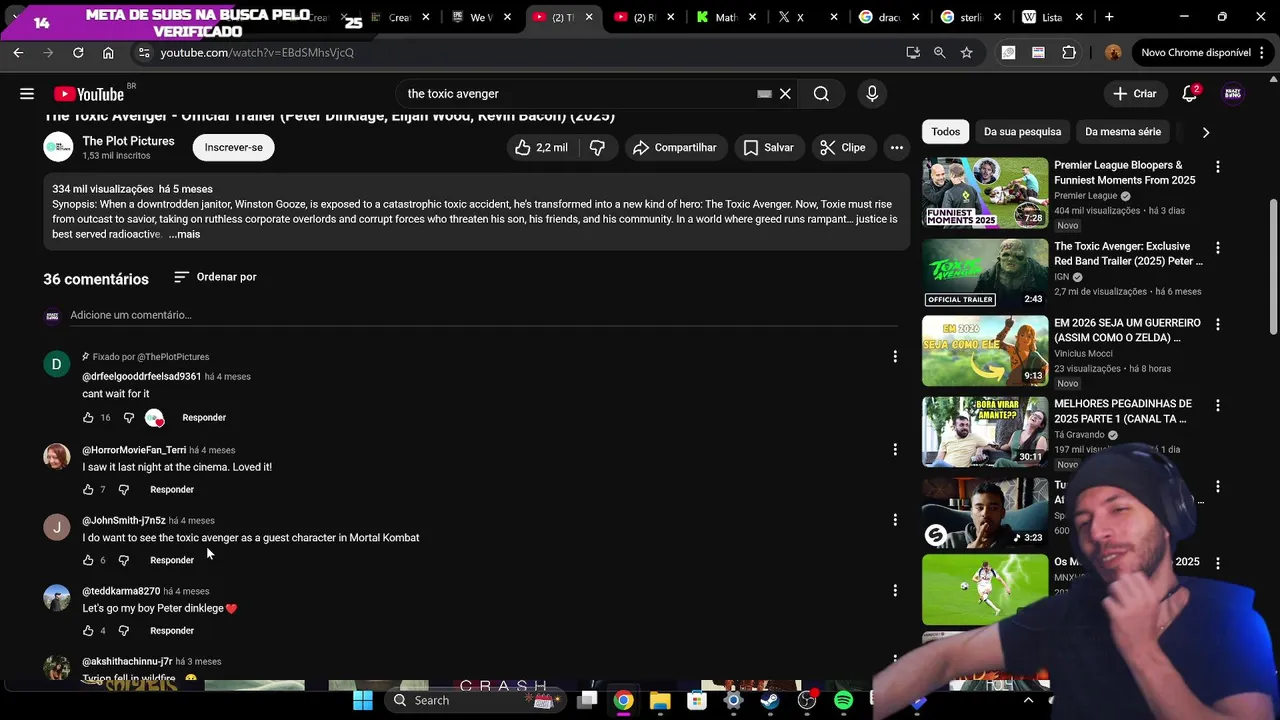Click the Inscrever-se subscribe button
The height and width of the screenshot is (720, 1280).
tap(234, 147)
